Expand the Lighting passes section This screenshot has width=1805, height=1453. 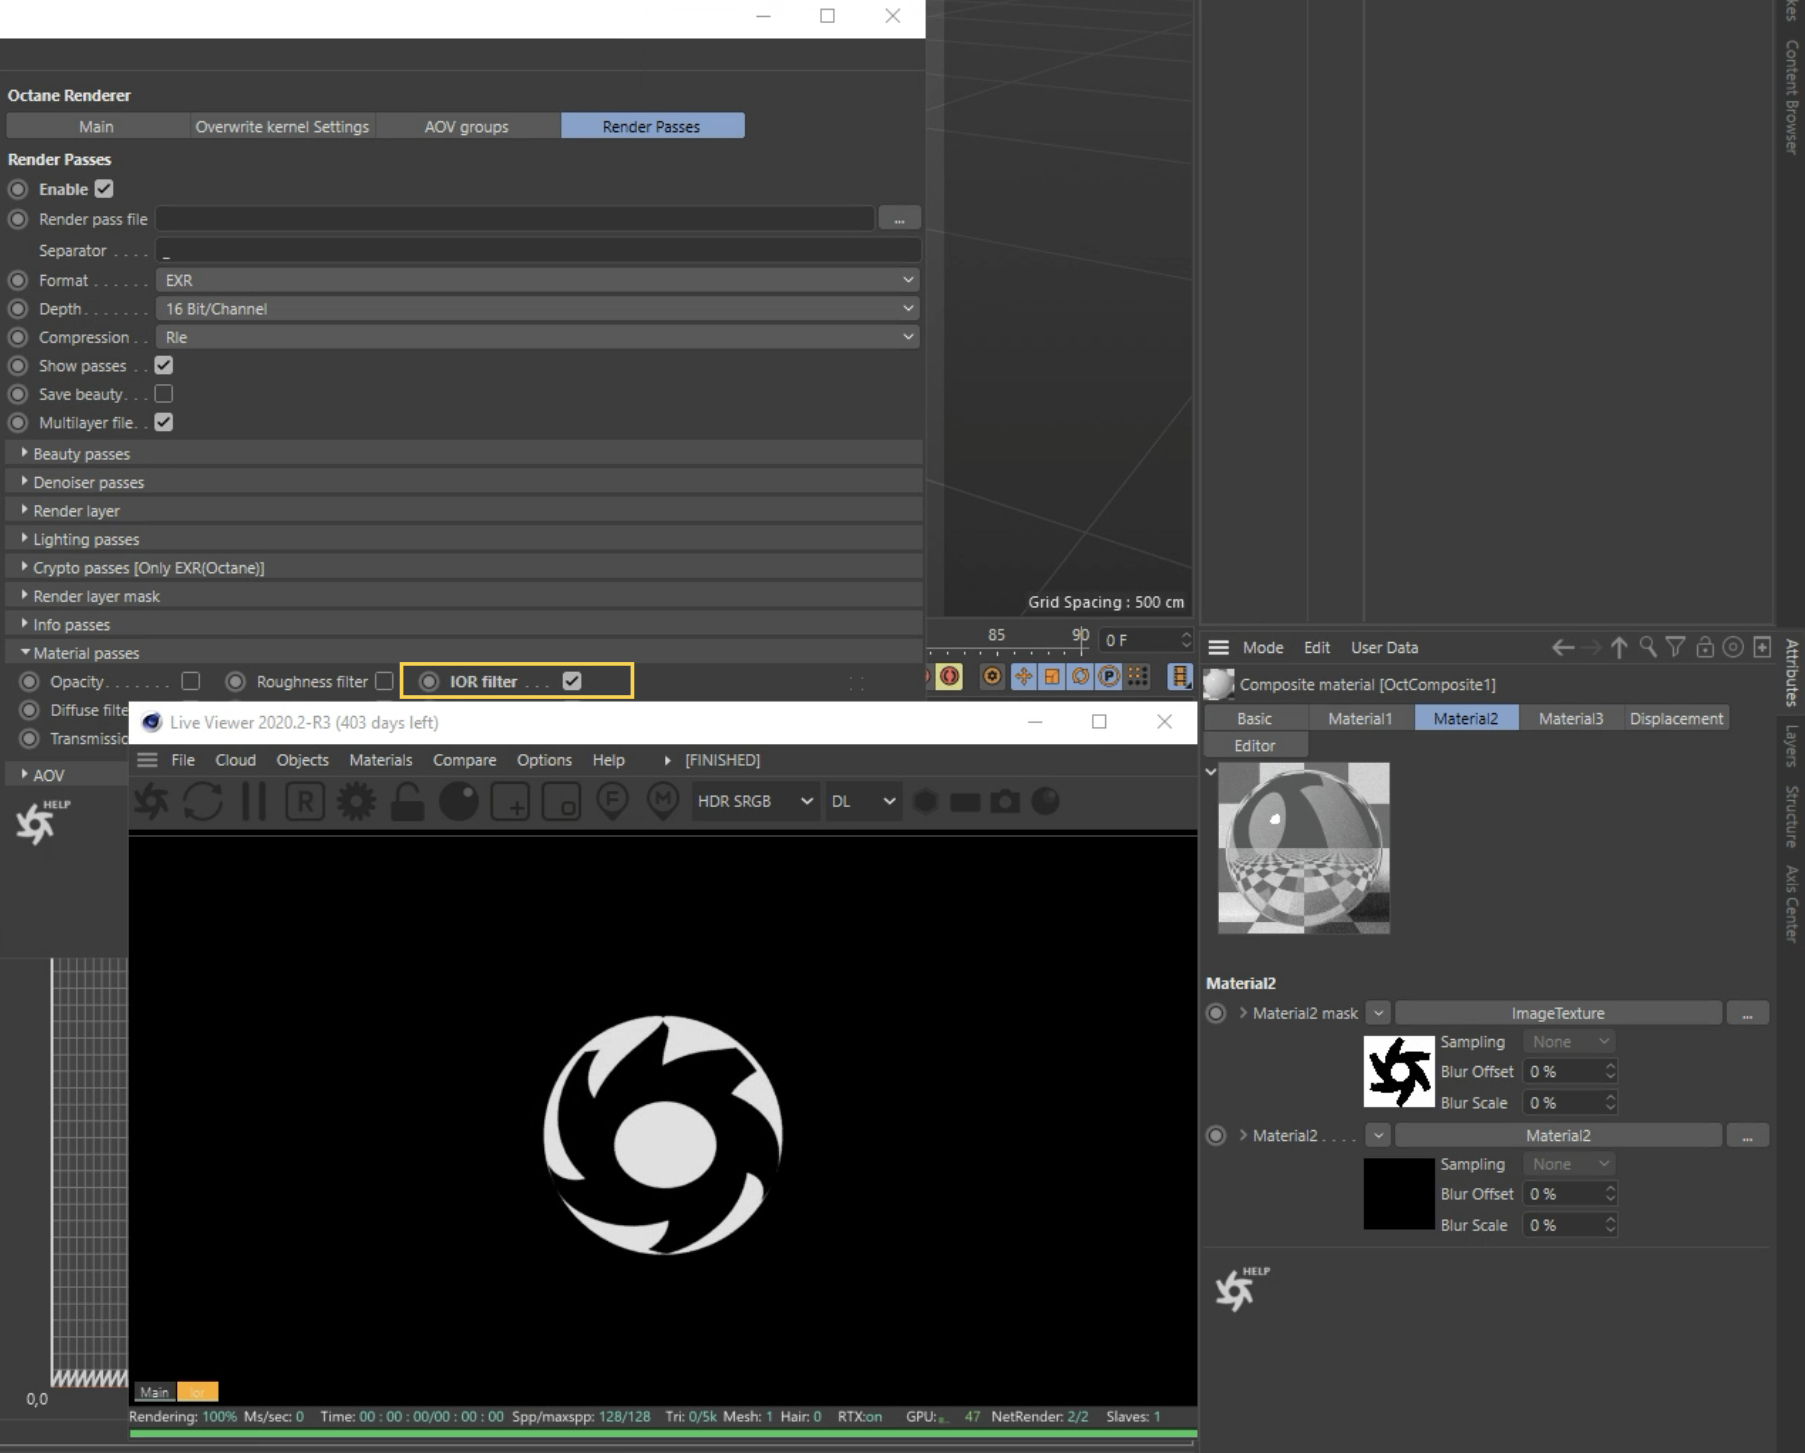click(x=464, y=539)
